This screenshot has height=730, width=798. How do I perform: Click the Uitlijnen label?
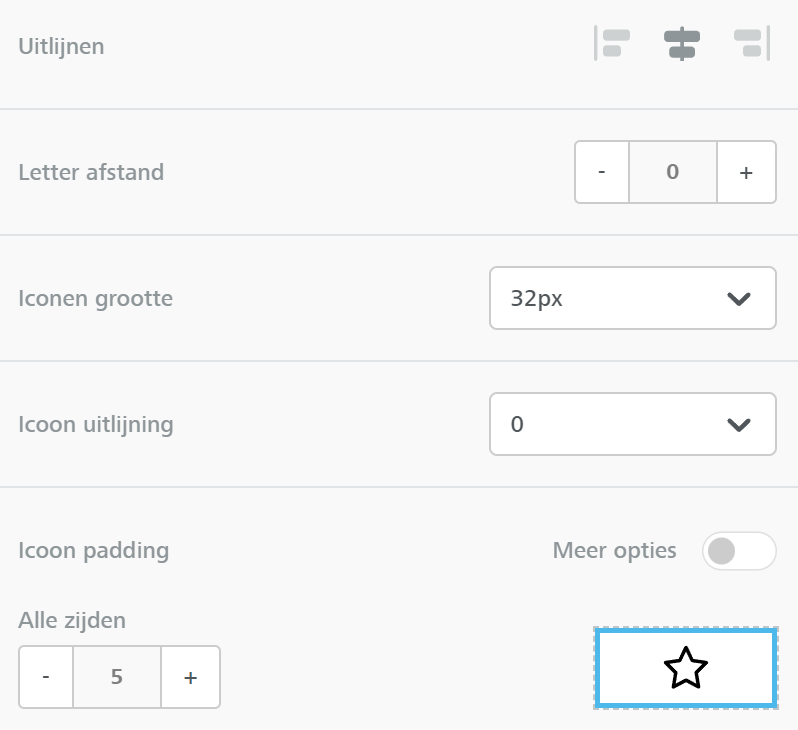tap(61, 46)
